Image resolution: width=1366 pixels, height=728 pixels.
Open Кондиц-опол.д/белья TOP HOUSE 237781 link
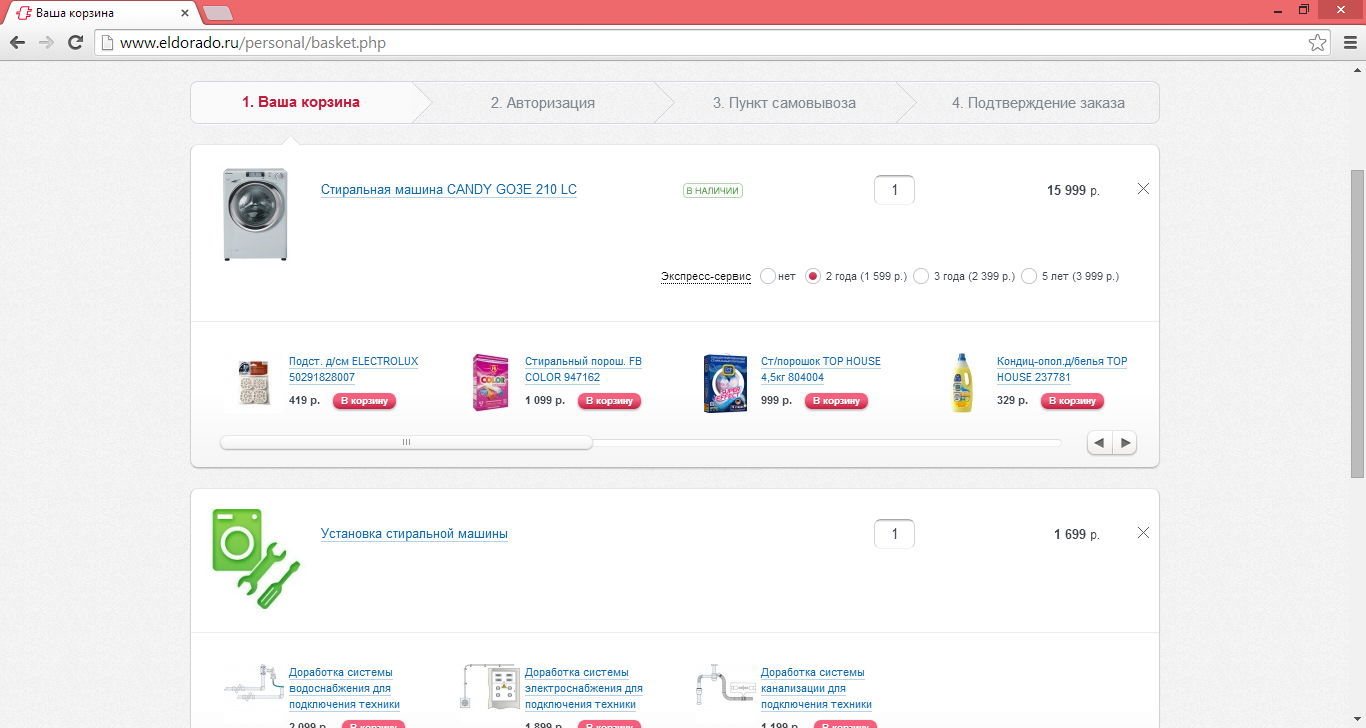pyautogui.click(x=1062, y=370)
